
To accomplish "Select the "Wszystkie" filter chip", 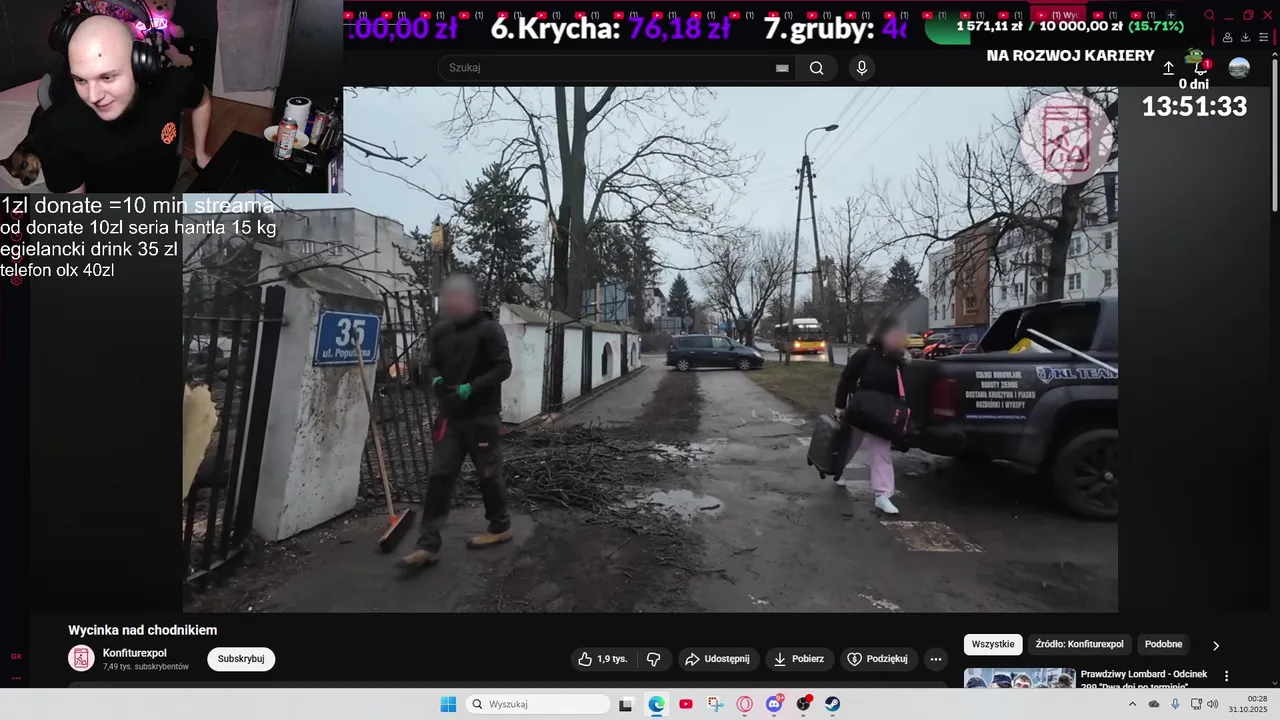I will (x=994, y=645).
